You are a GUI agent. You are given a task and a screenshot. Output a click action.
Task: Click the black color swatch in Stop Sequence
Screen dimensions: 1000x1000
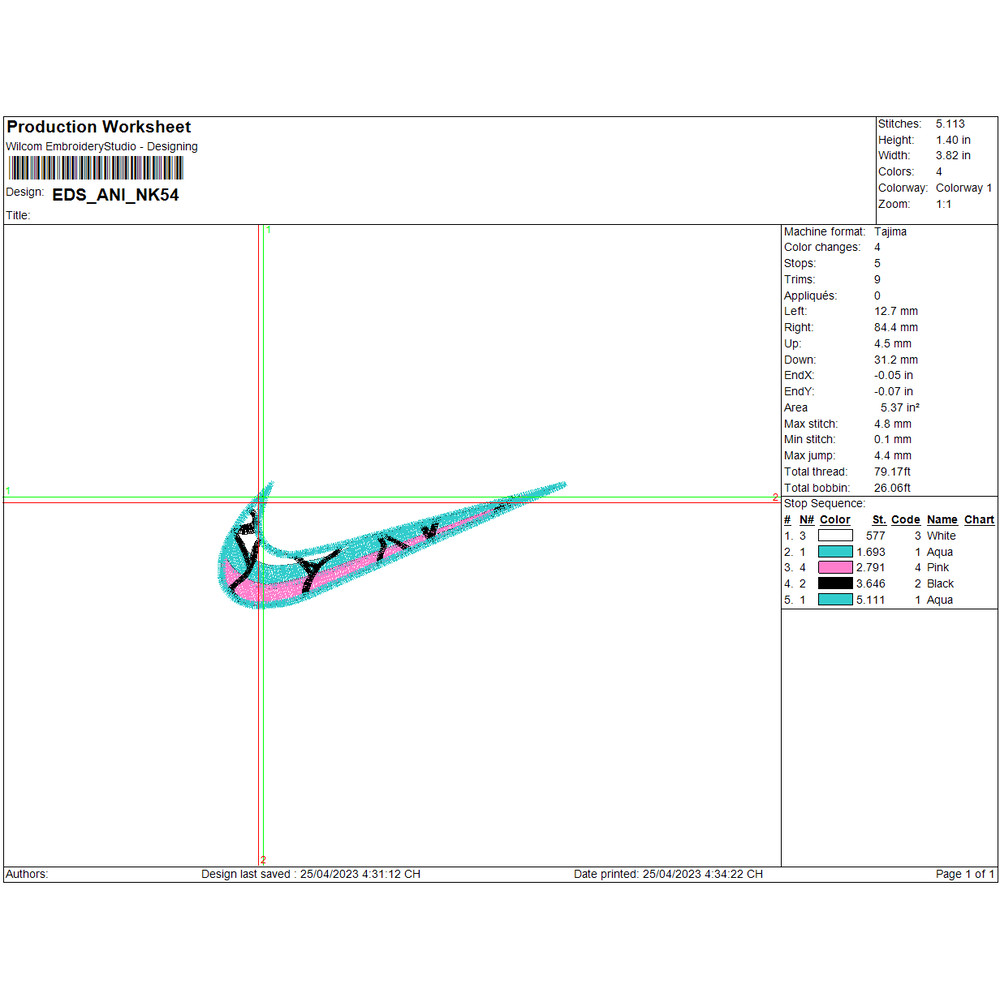[835, 584]
